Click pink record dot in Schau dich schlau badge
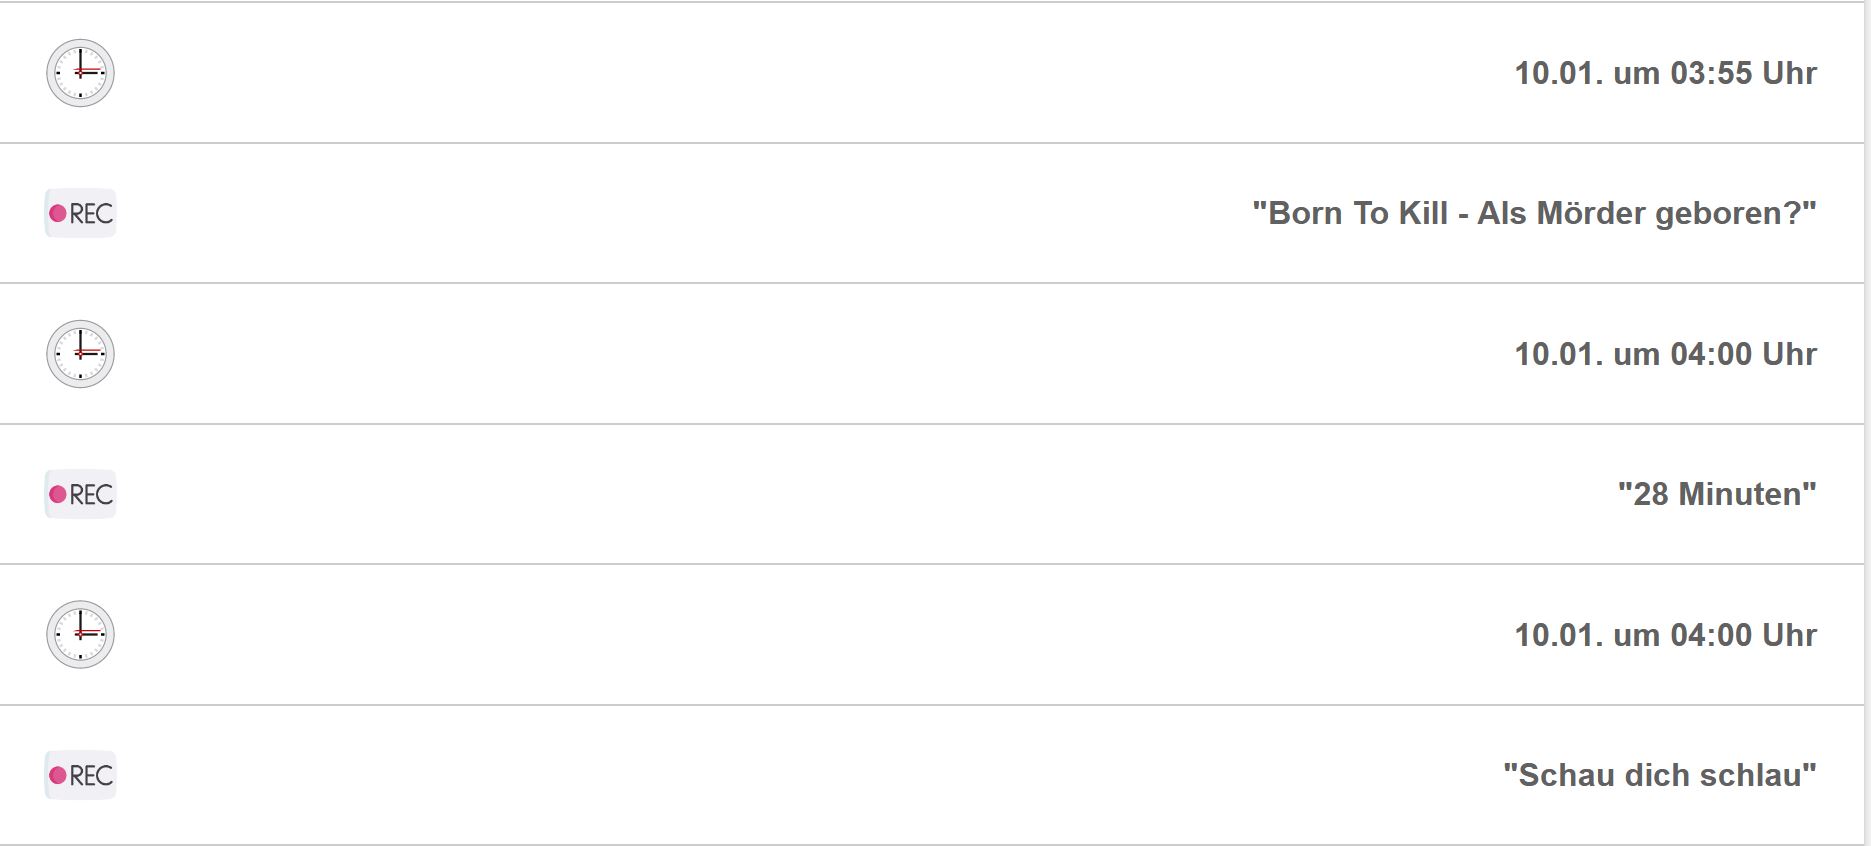Viewport: 1871px width, 846px height. (x=58, y=775)
